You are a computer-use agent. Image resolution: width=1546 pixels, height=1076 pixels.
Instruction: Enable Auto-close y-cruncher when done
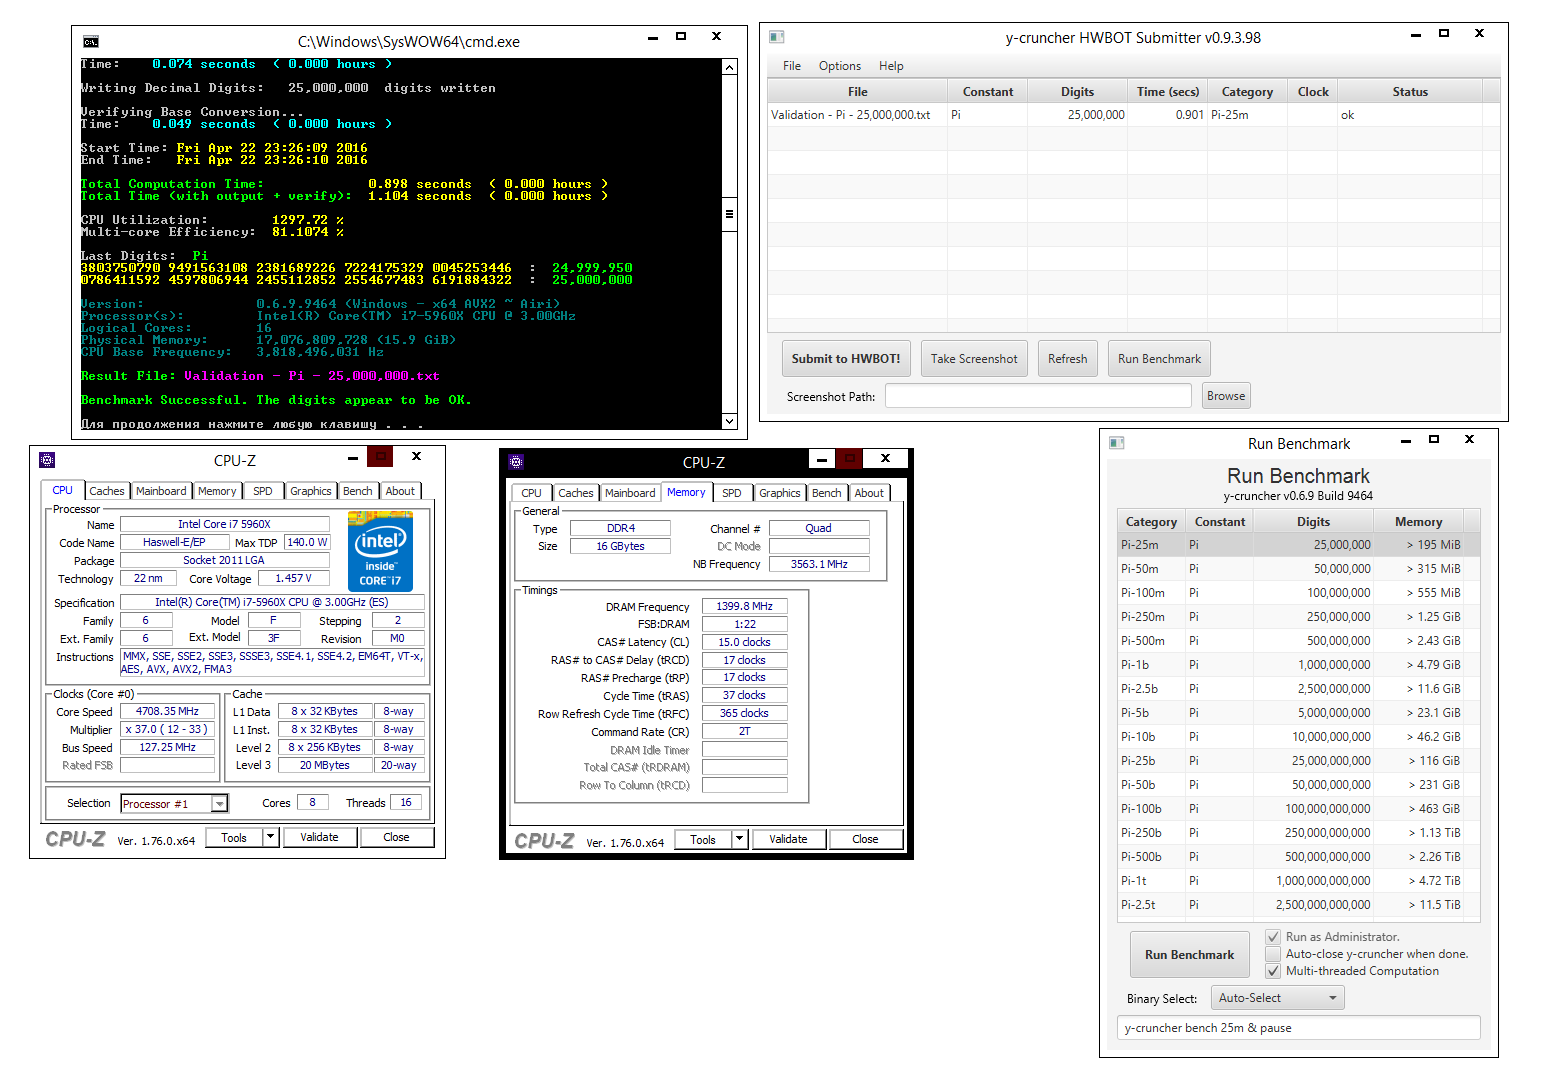(1273, 954)
